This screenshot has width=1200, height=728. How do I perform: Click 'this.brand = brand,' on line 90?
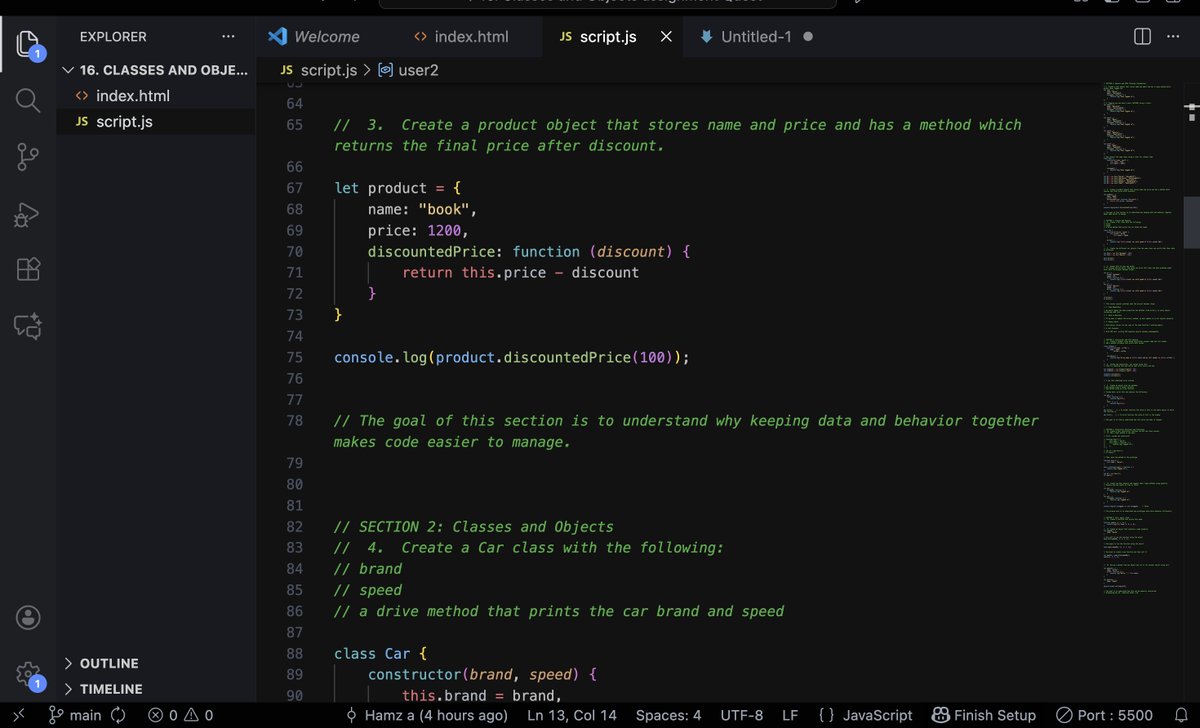pyautogui.click(x=483, y=695)
